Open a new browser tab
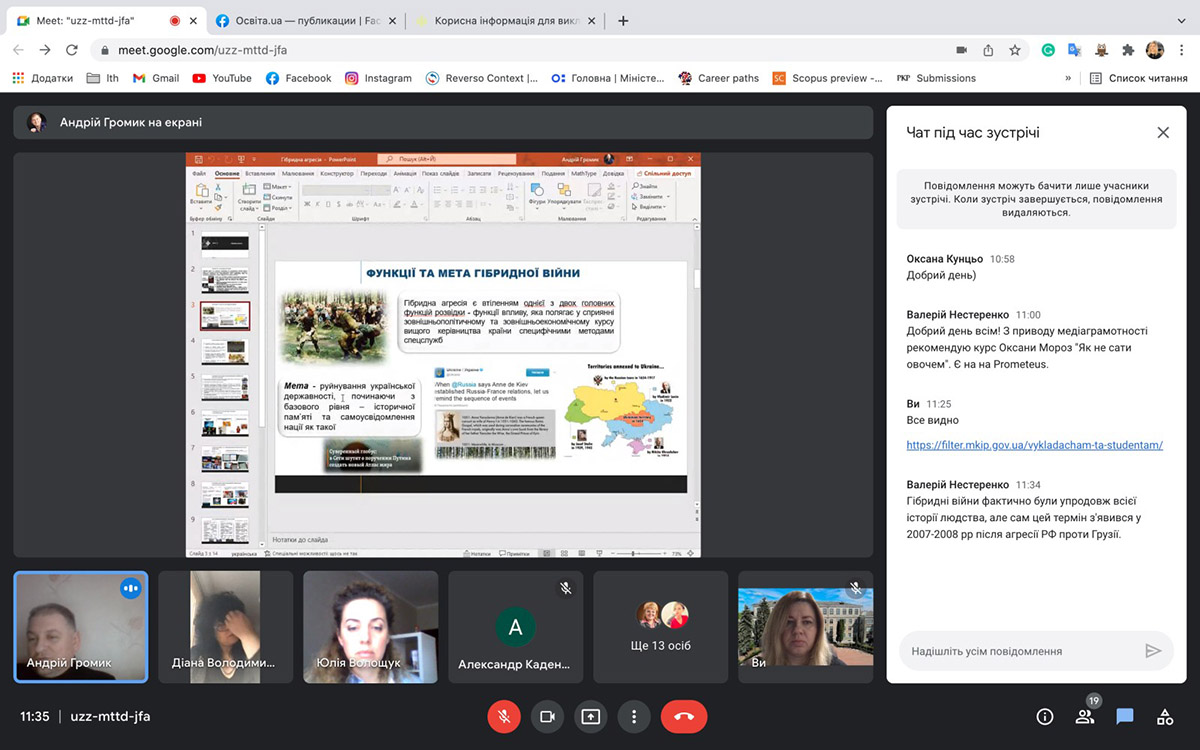The image size is (1200, 750). point(623,20)
